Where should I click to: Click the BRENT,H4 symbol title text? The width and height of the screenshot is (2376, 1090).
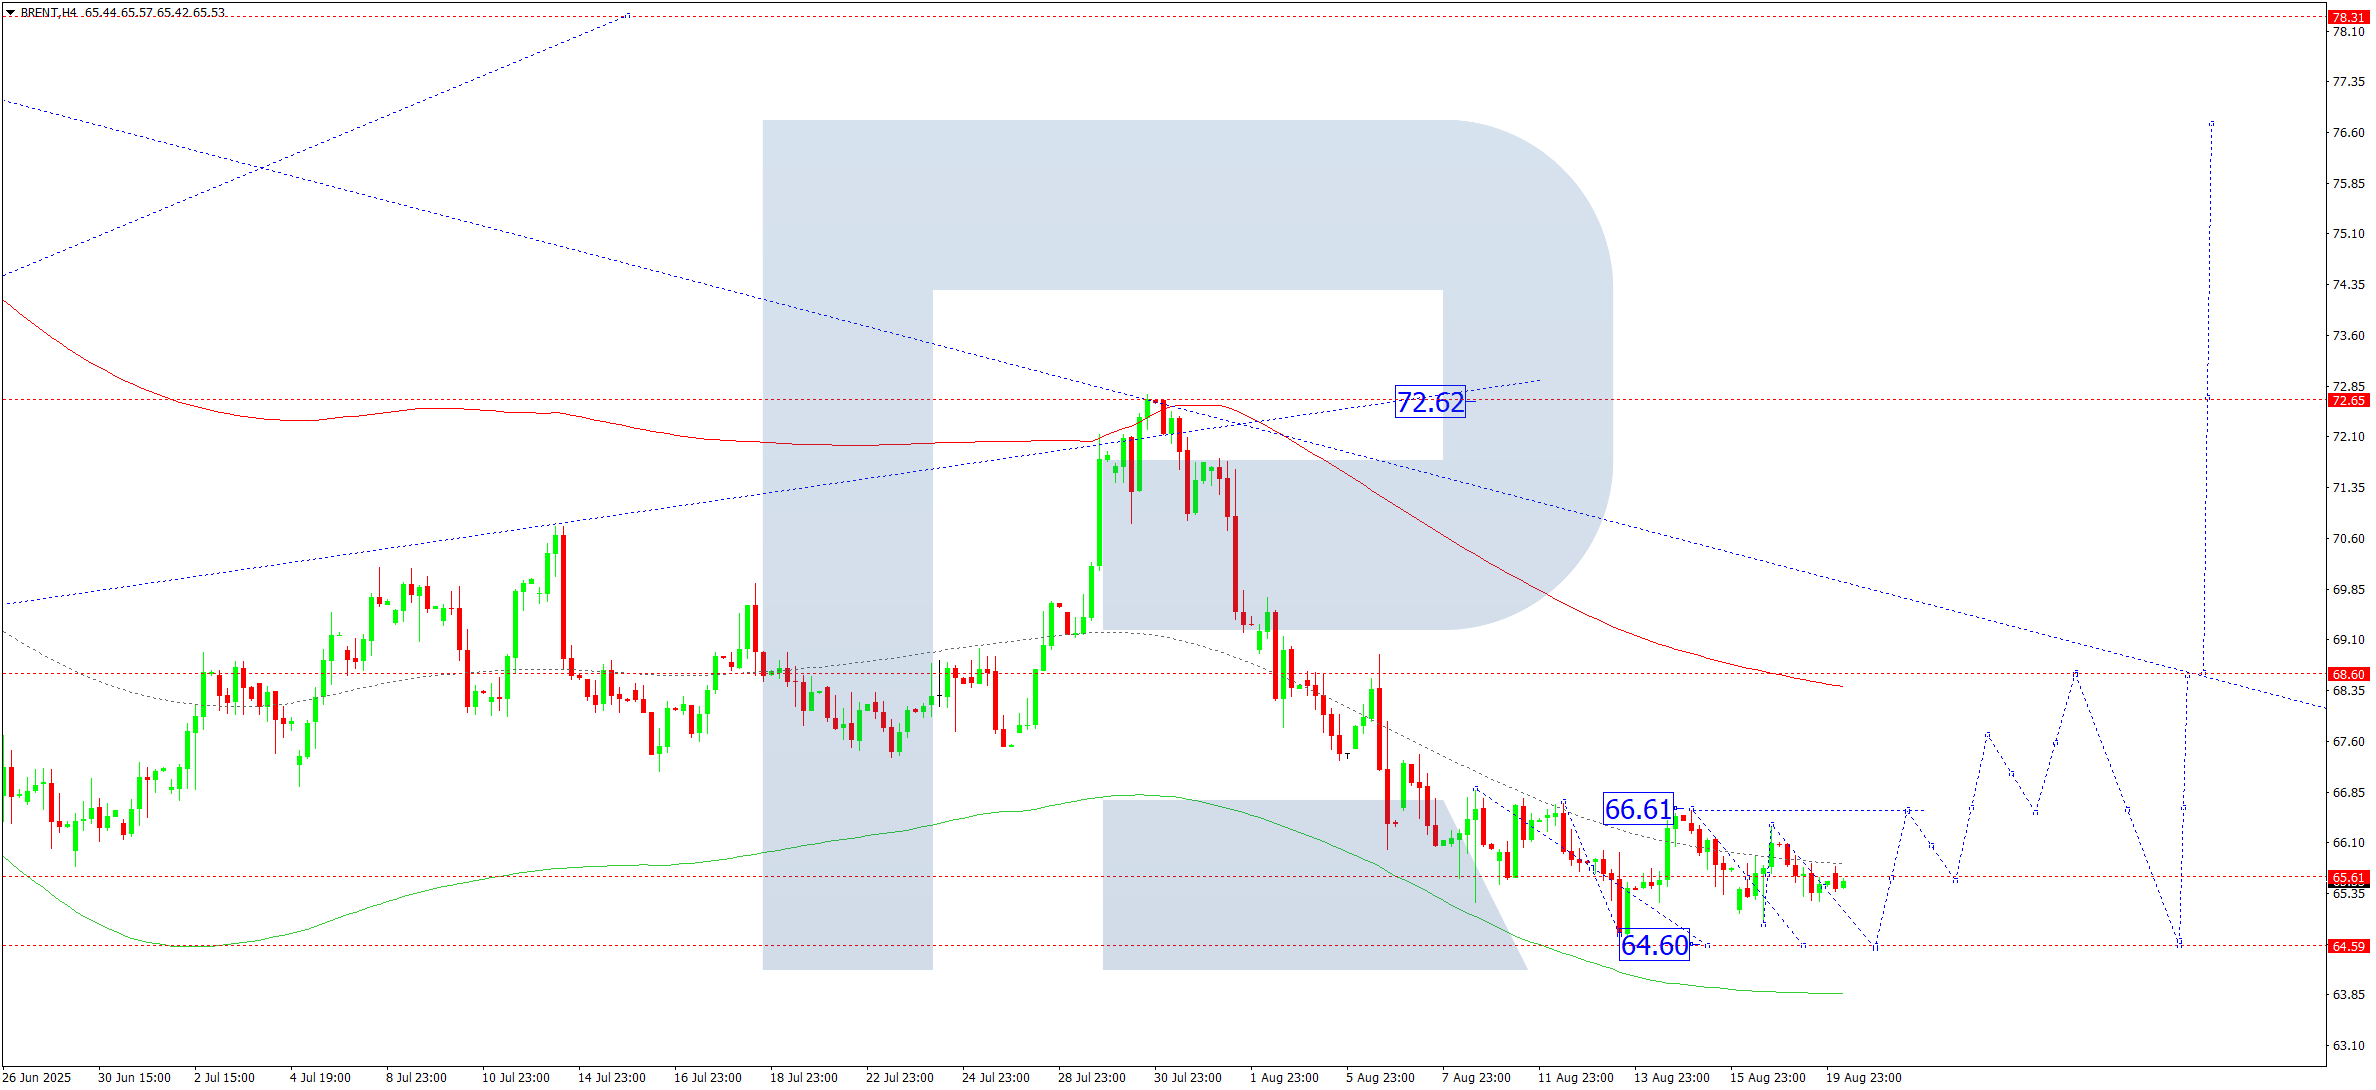[48, 13]
